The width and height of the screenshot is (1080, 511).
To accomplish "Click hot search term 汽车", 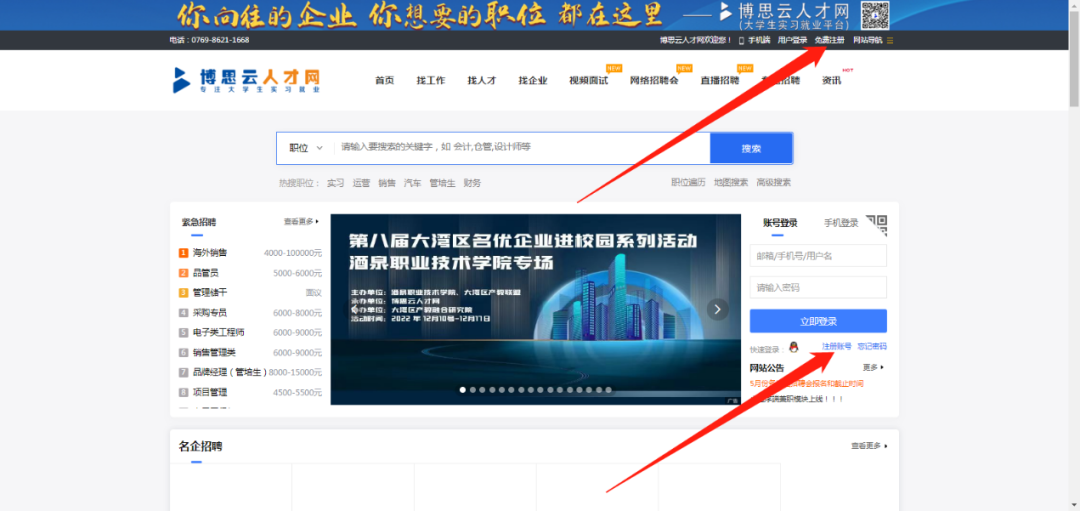I will 413,183.
